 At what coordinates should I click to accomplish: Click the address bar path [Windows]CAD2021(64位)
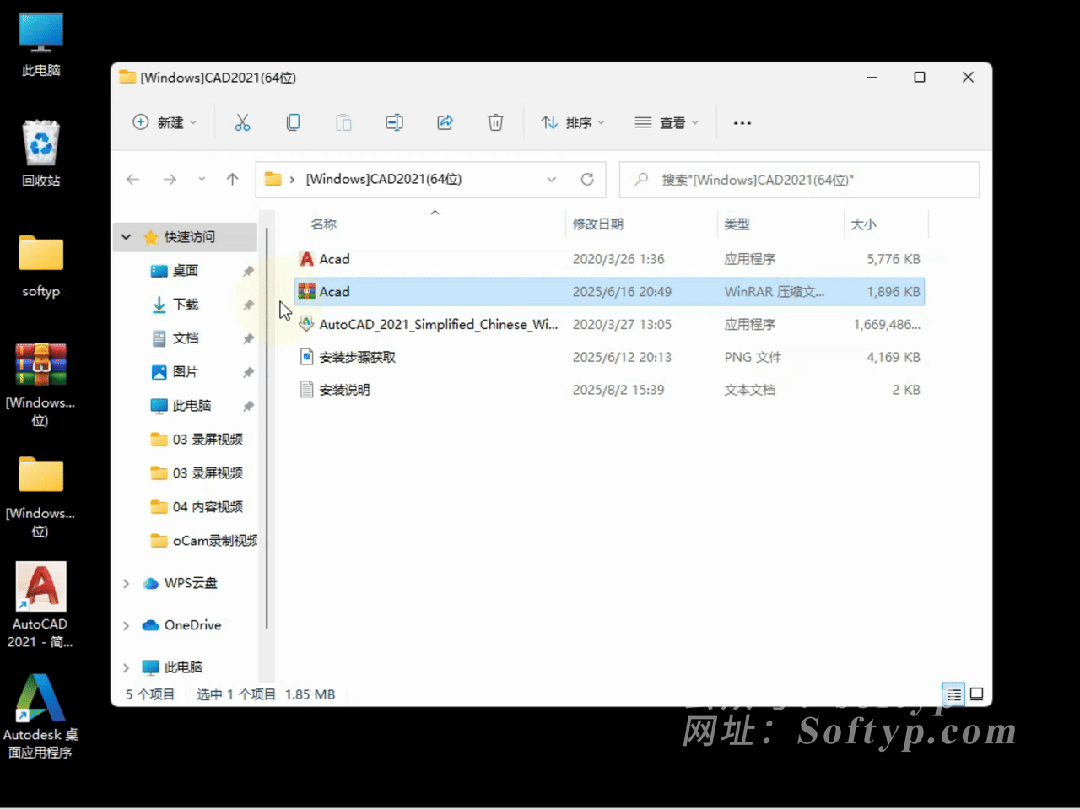tap(384, 179)
